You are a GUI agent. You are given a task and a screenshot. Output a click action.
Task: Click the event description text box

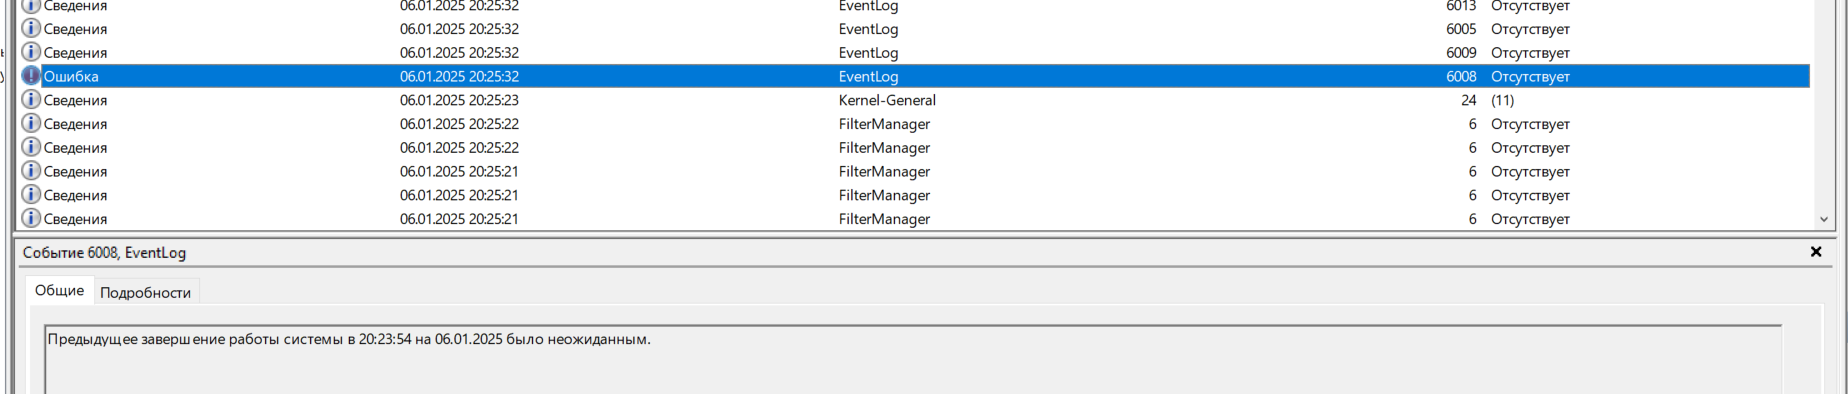[913, 360]
